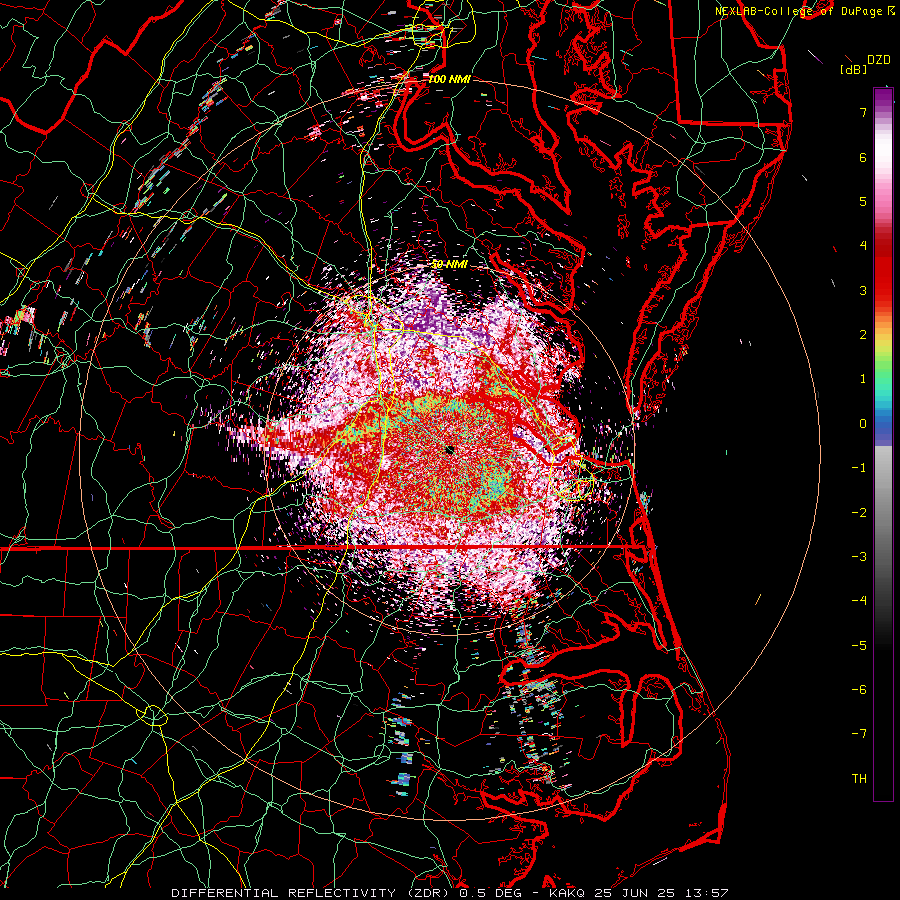The width and height of the screenshot is (900, 900).
Task: Click the 3 value on color scale
Action: (x=863, y=290)
